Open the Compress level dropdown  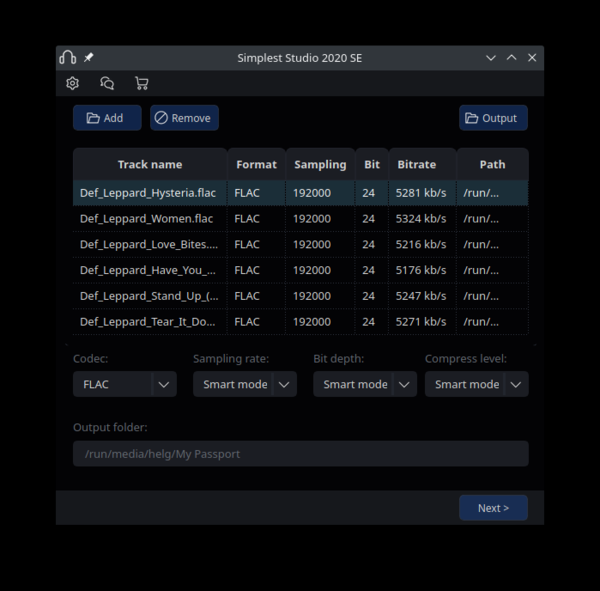point(516,384)
